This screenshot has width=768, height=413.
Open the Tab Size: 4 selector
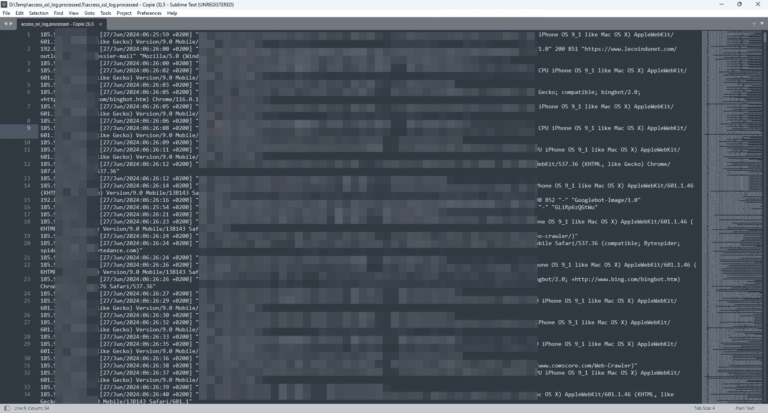click(704, 408)
